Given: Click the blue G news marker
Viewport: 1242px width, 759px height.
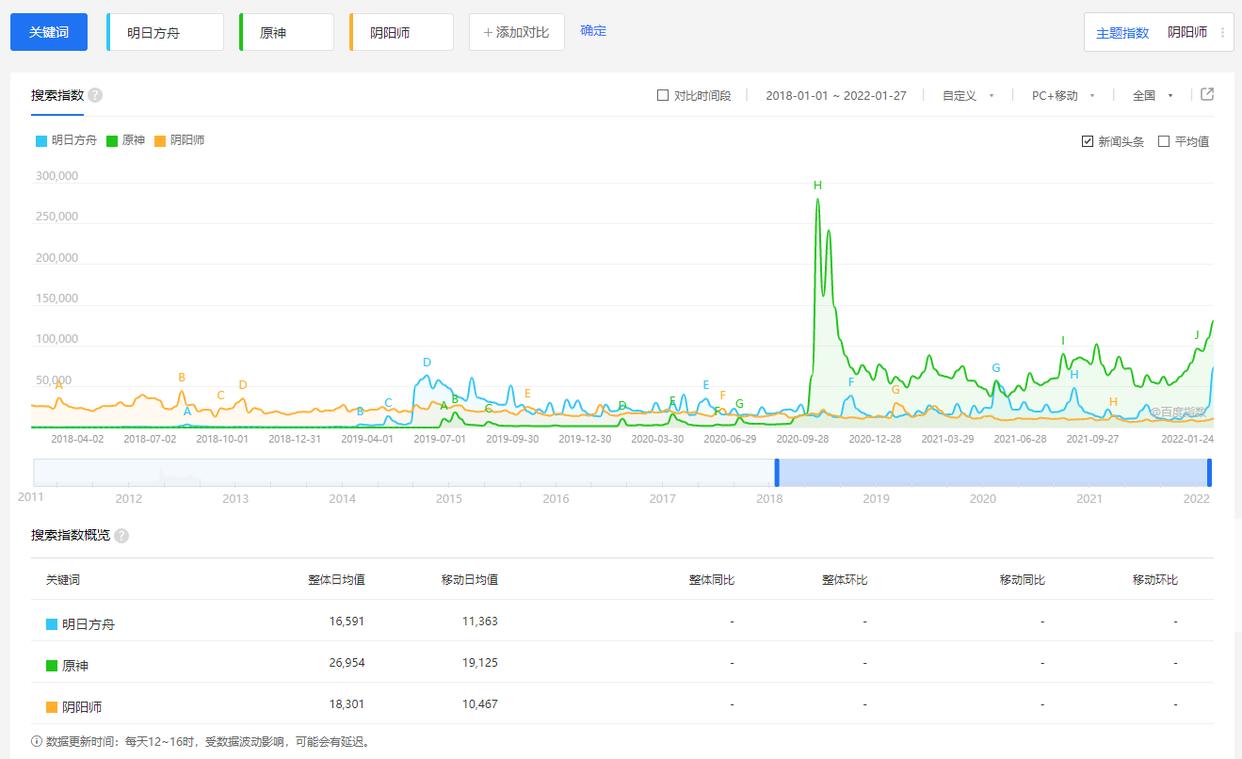Looking at the screenshot, I should click(996, 368).
